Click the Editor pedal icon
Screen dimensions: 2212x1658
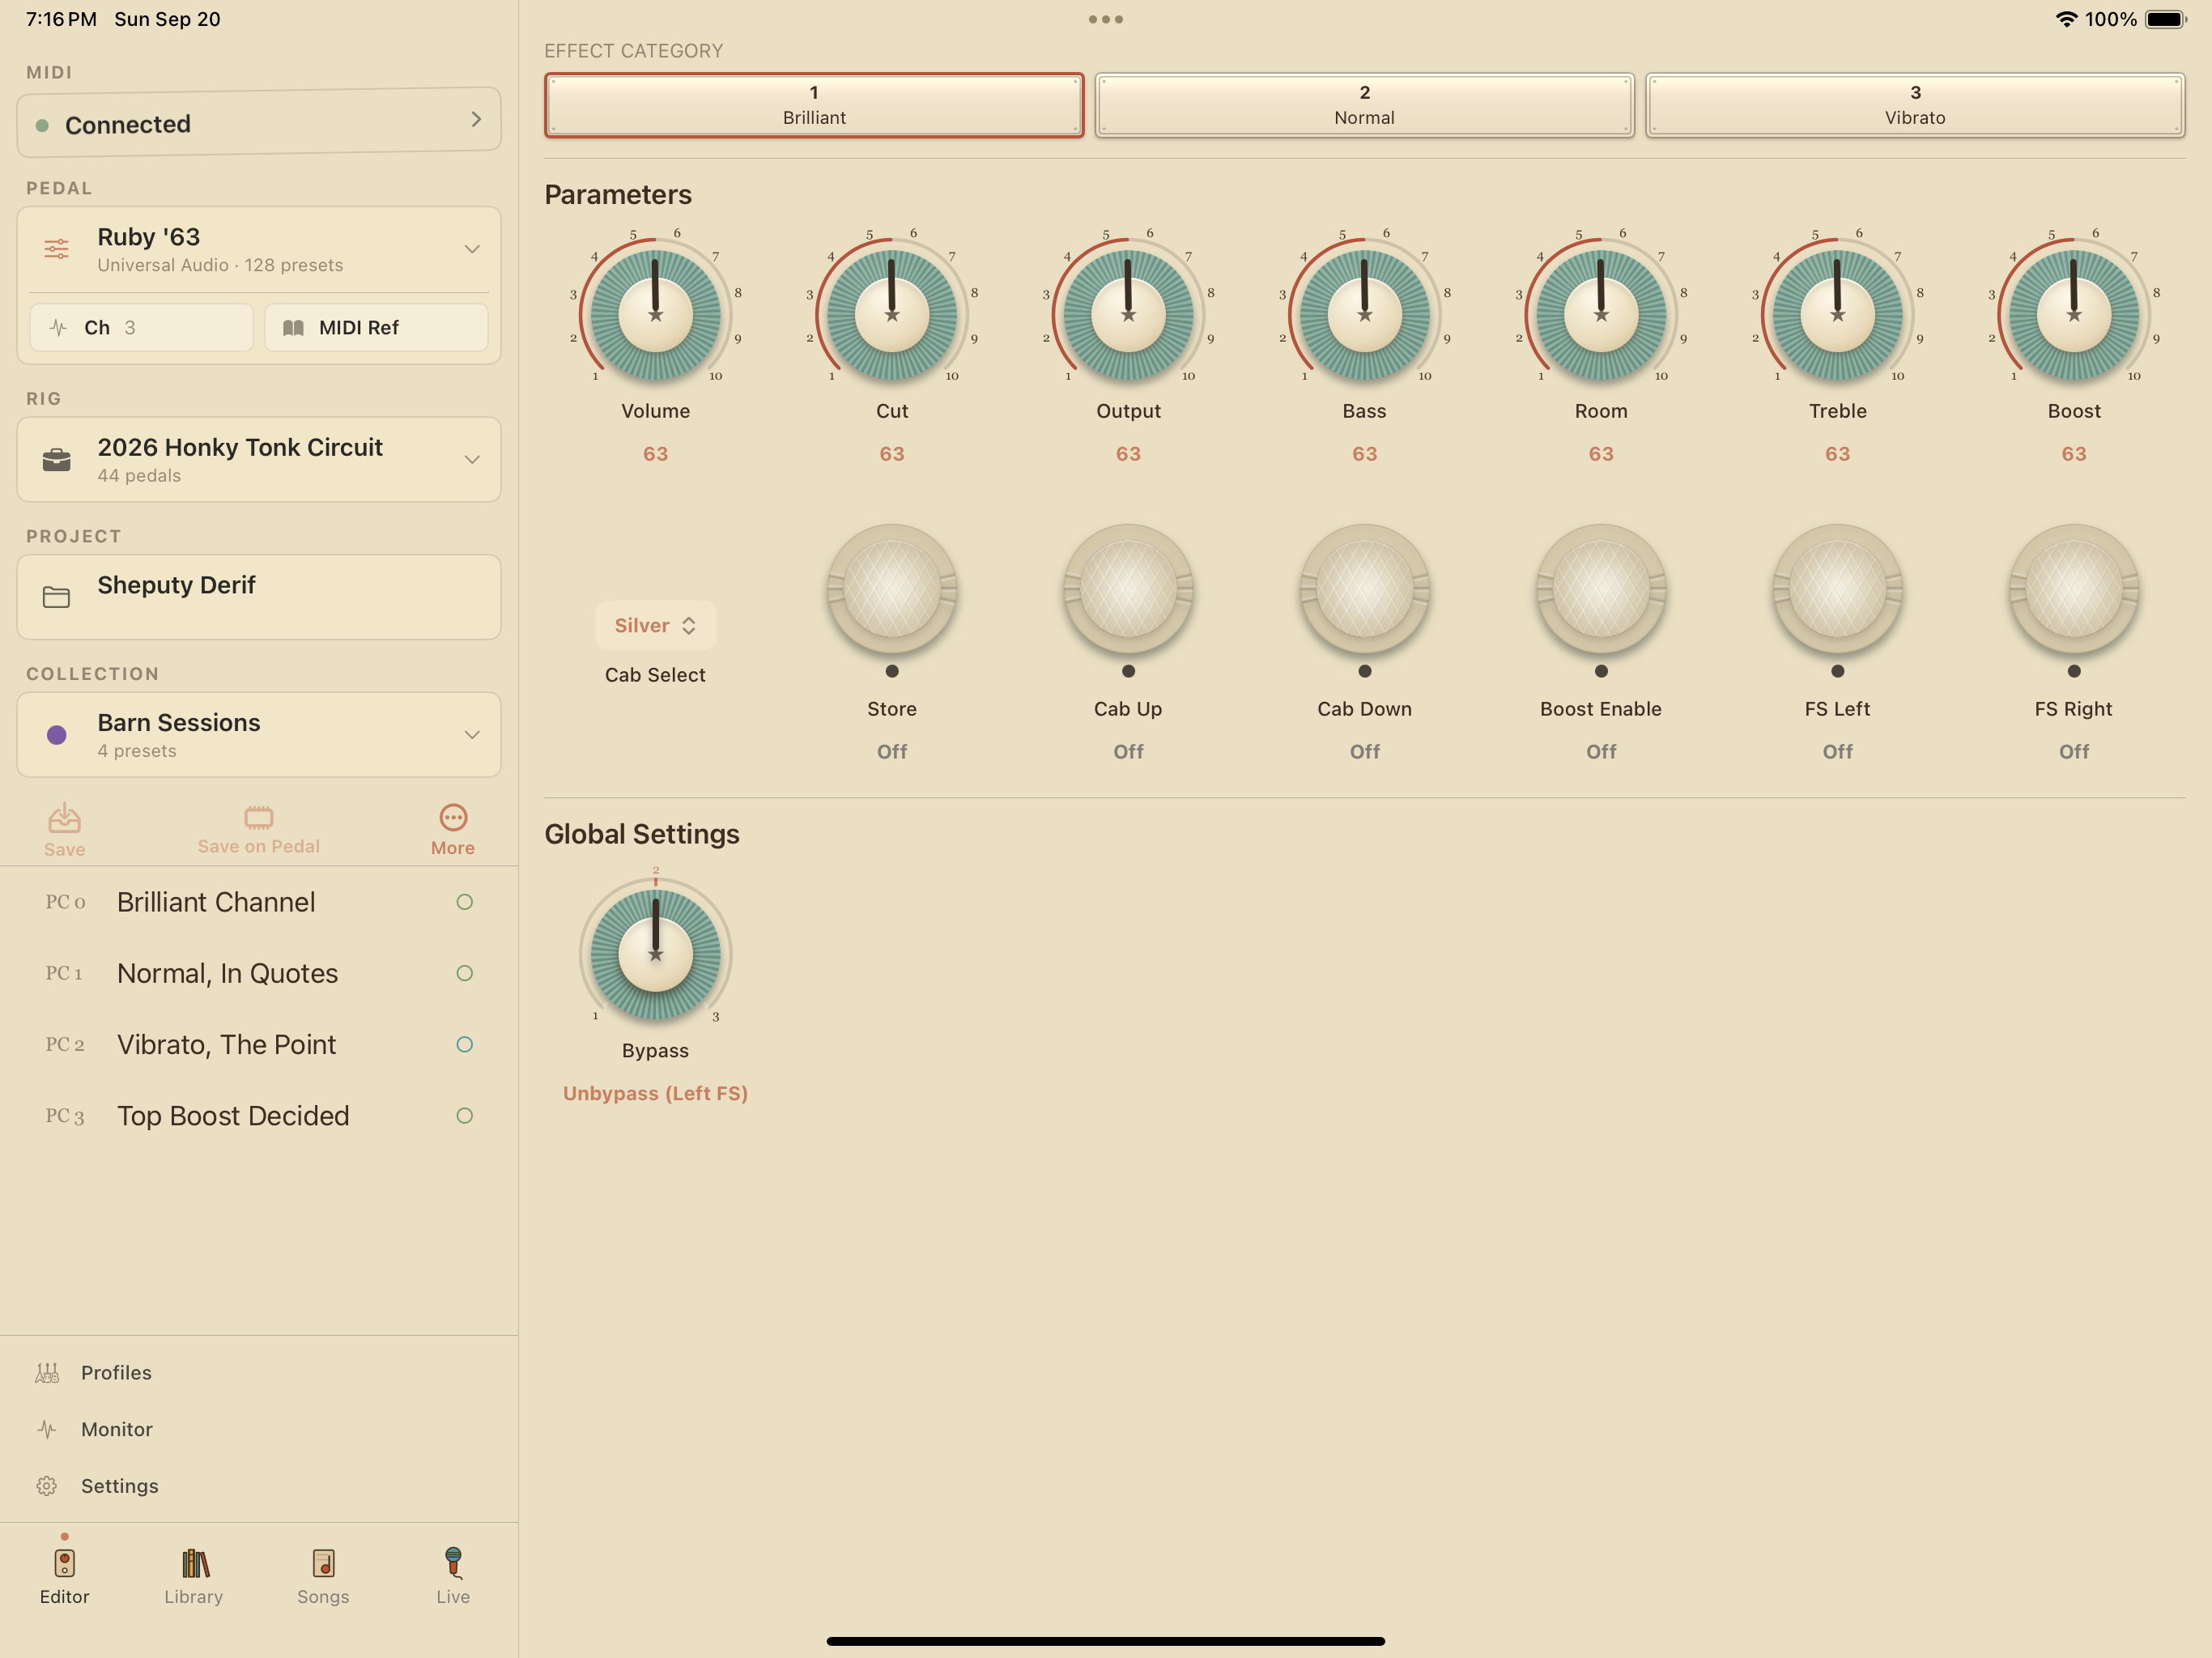point(64,1563)
